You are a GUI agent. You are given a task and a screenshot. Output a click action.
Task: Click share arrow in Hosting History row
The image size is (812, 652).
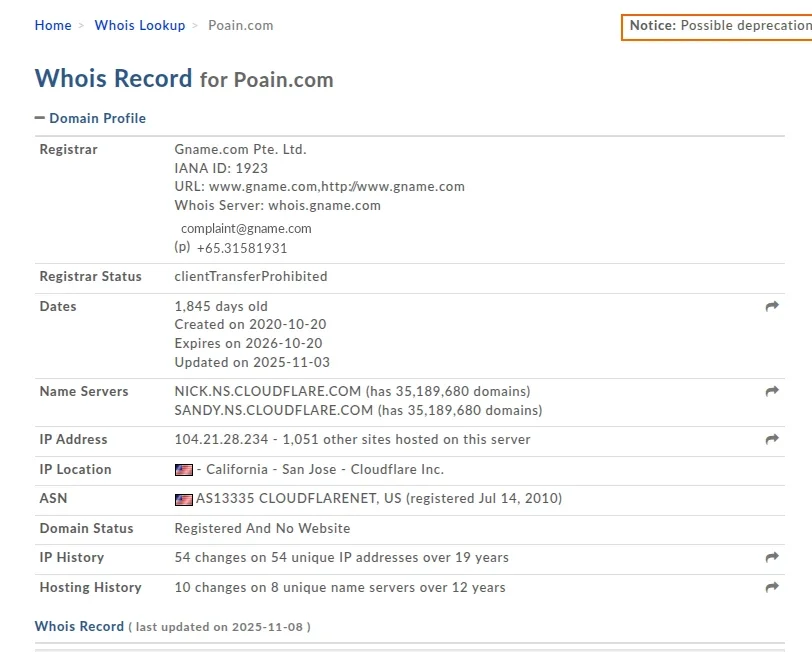point(772,588)
